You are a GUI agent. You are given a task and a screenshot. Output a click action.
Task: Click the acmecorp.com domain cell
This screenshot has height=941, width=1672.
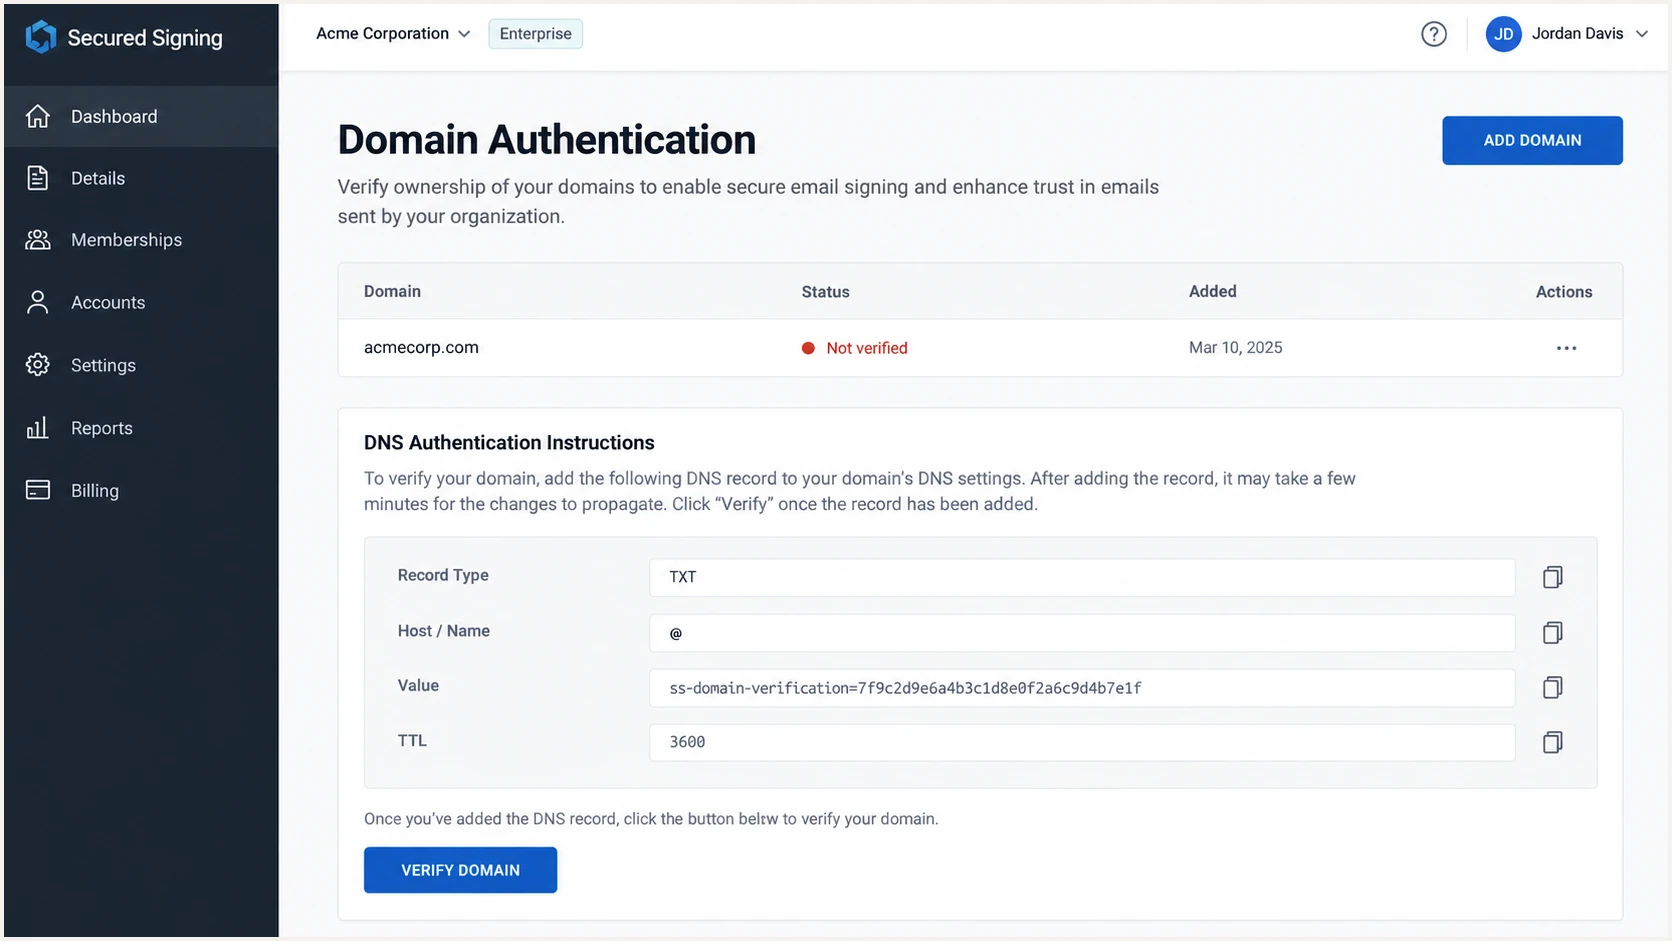(421, 348)
